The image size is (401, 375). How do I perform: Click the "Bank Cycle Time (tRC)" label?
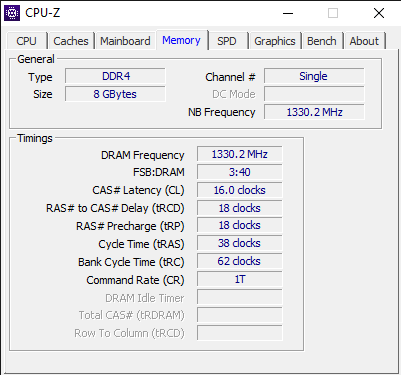pos(131,262)
